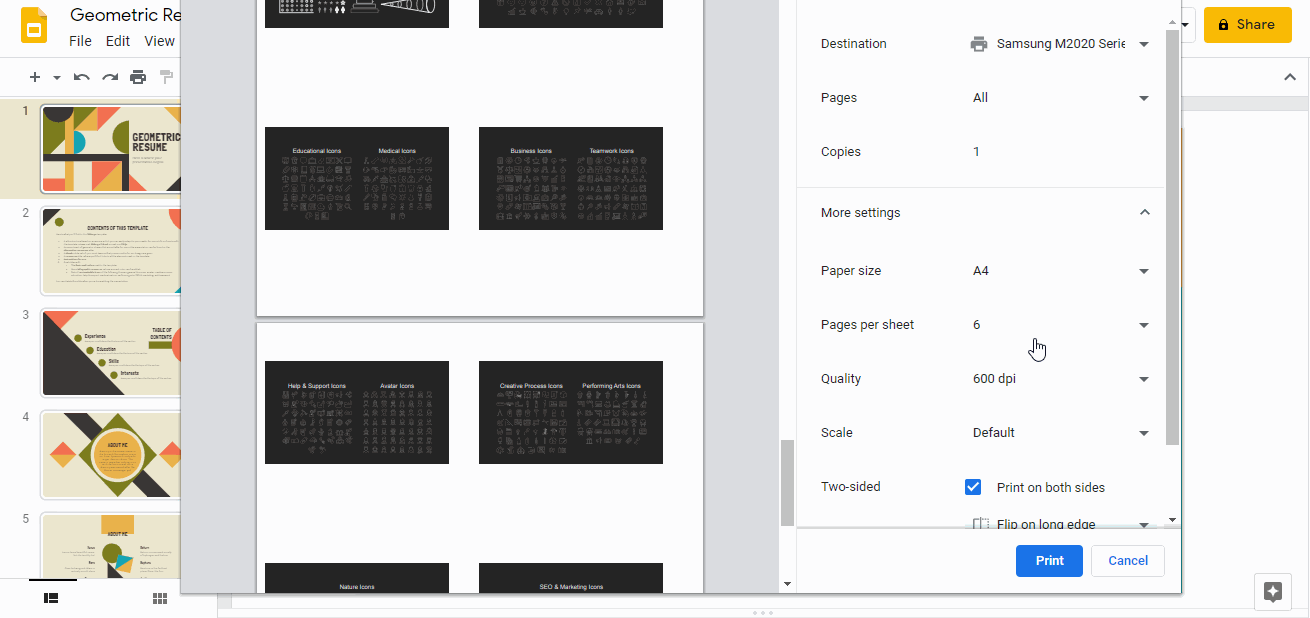1310x618 pixels.
Task: Click the Two-sided label
Action: tap(851, 487)
